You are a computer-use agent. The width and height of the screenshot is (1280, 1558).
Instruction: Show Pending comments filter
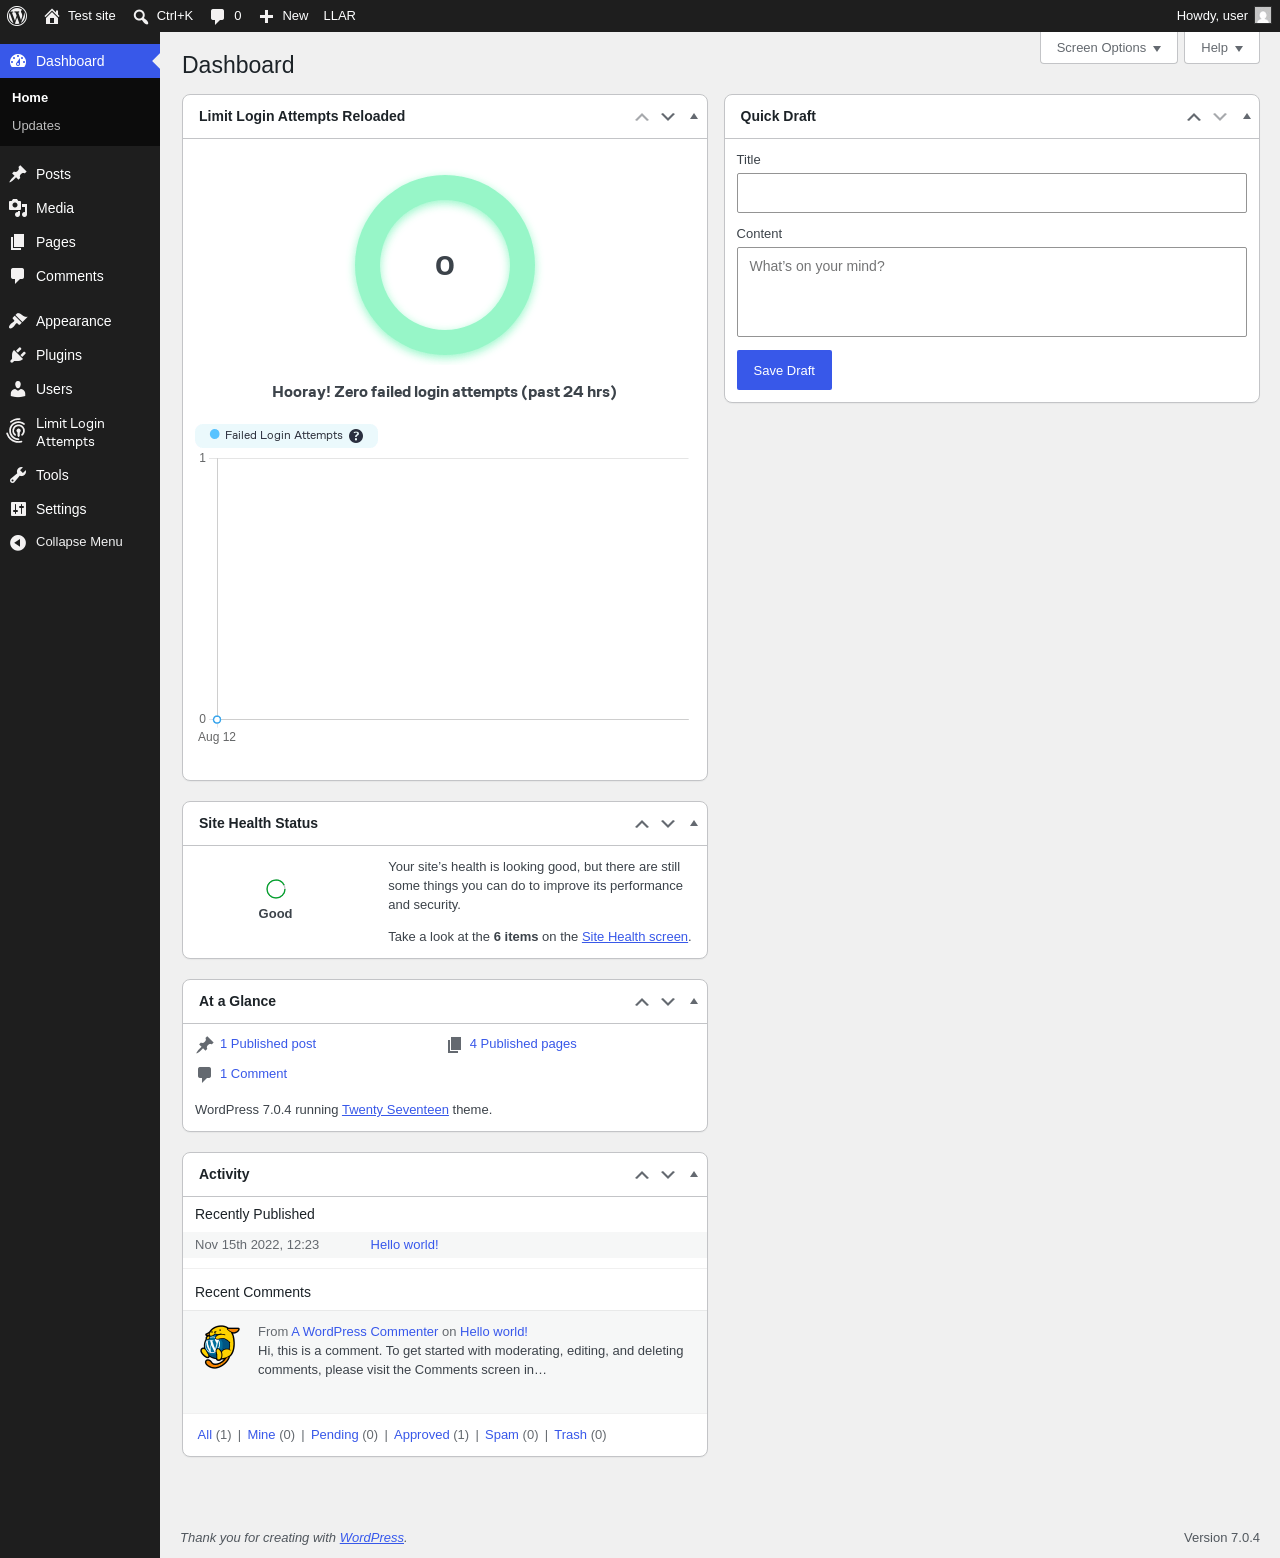click(334, 1435)
